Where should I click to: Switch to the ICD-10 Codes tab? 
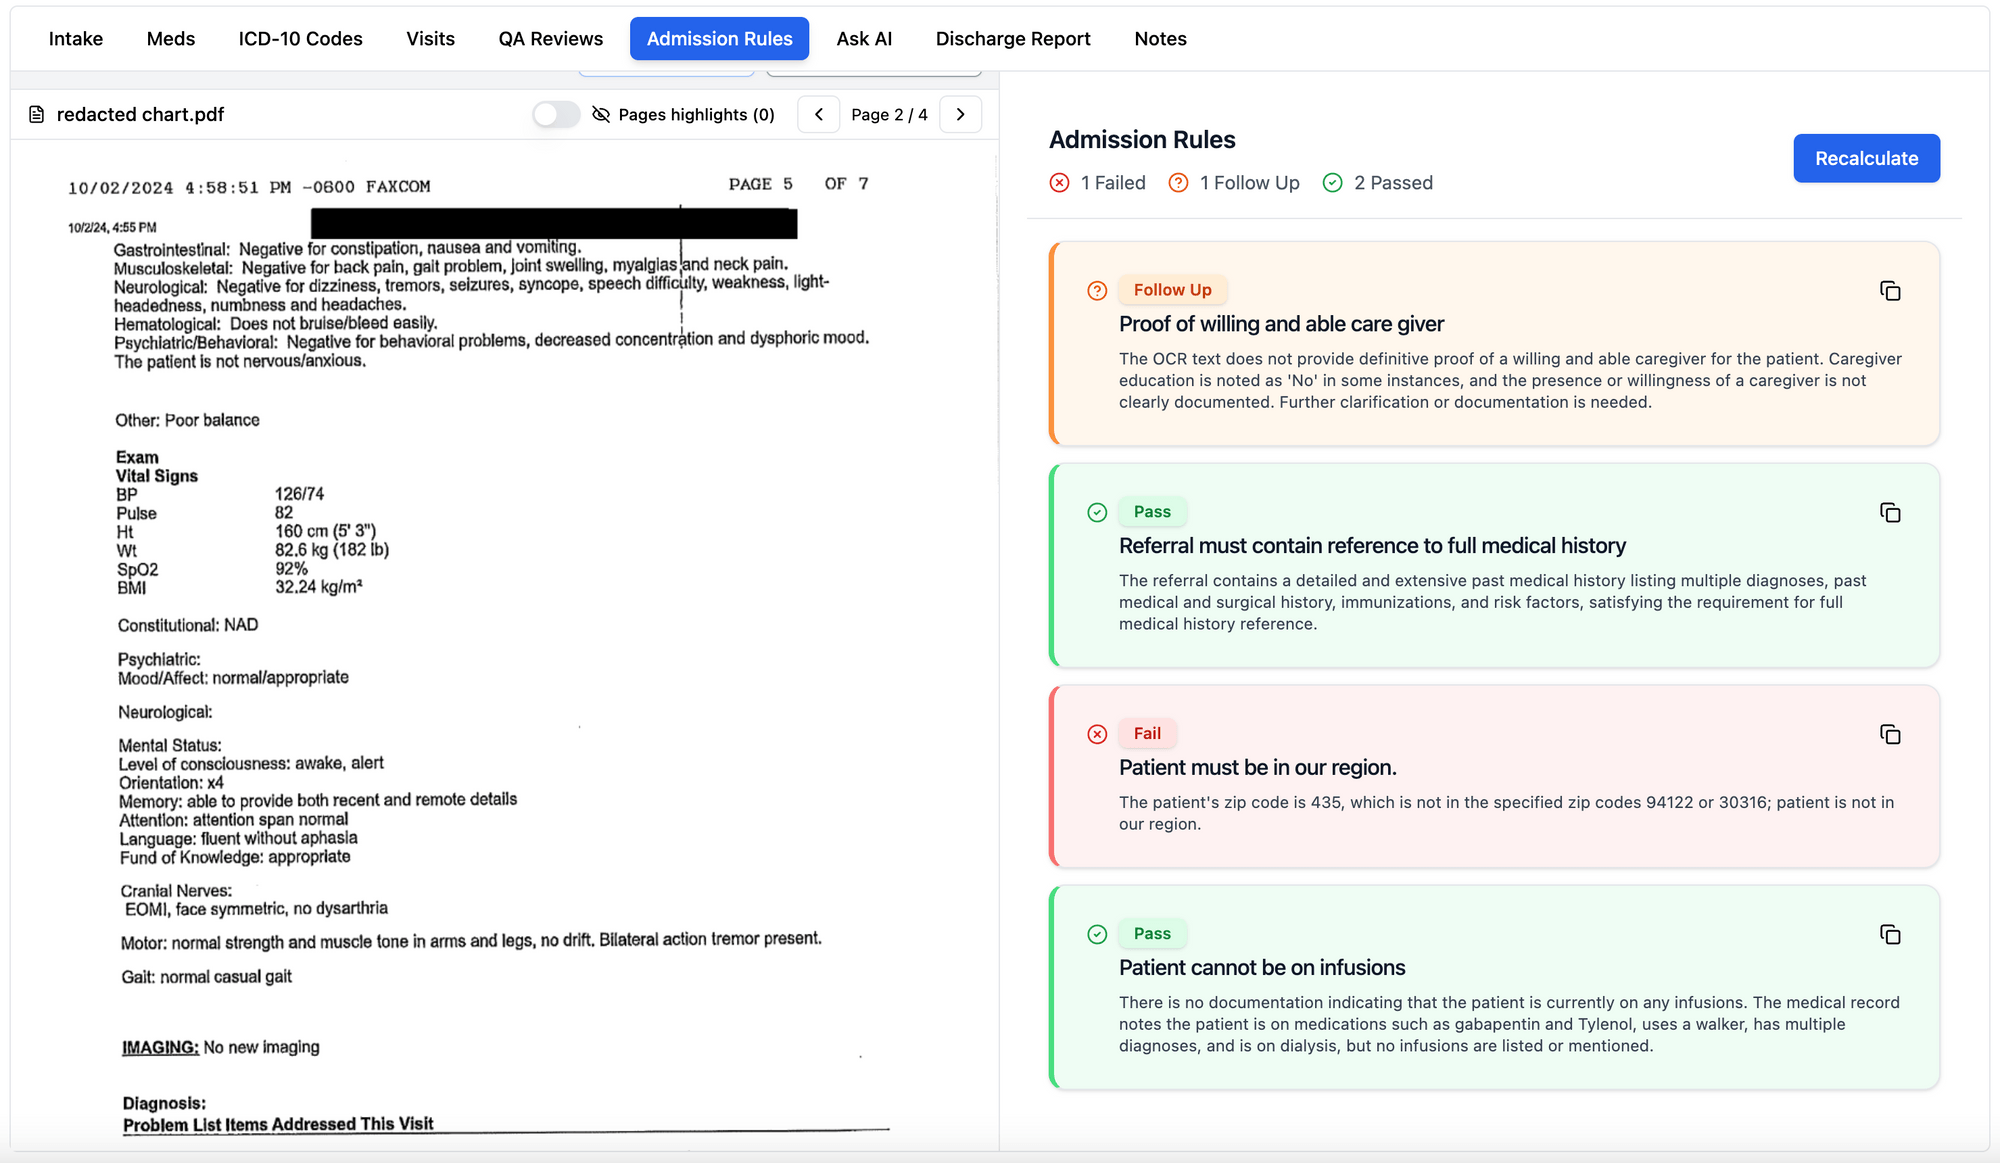(300, 39)
